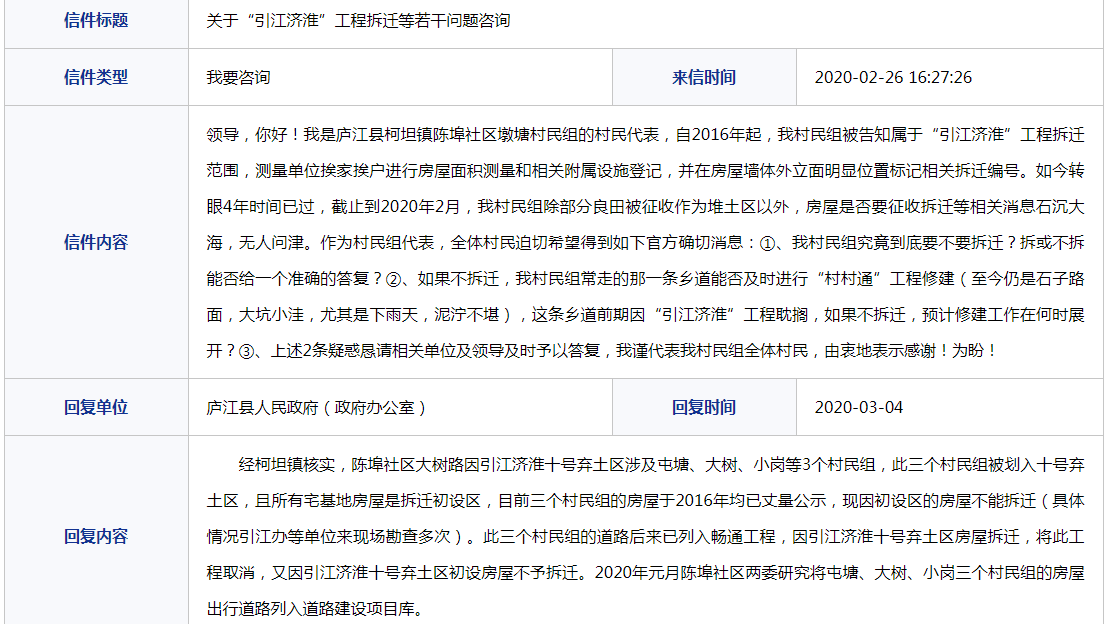Screen dimensions: 1107x624
Task: Click the reply date 2020-03-04
Action: (x=858, y=407)
